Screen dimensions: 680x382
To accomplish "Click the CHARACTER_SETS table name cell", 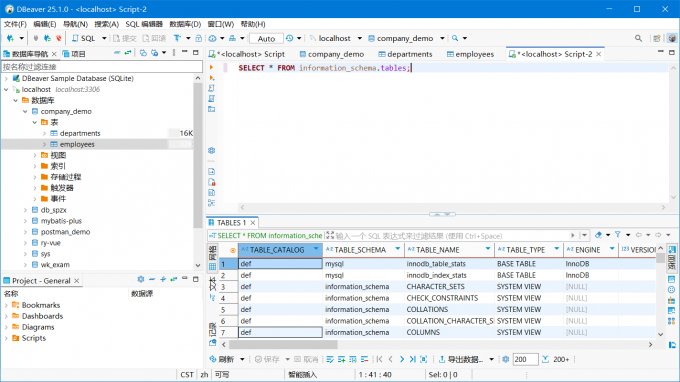I will click(449, 287).
